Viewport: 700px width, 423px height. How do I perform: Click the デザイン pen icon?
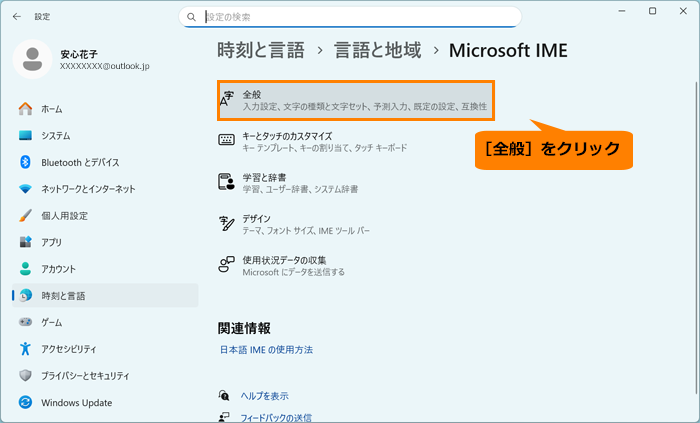(x=226, y=224)
